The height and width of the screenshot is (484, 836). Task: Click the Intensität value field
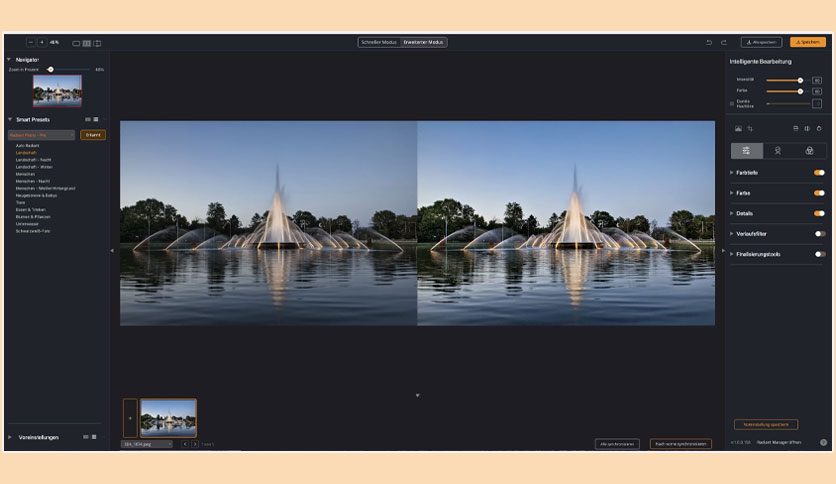[x=817, y=80]
